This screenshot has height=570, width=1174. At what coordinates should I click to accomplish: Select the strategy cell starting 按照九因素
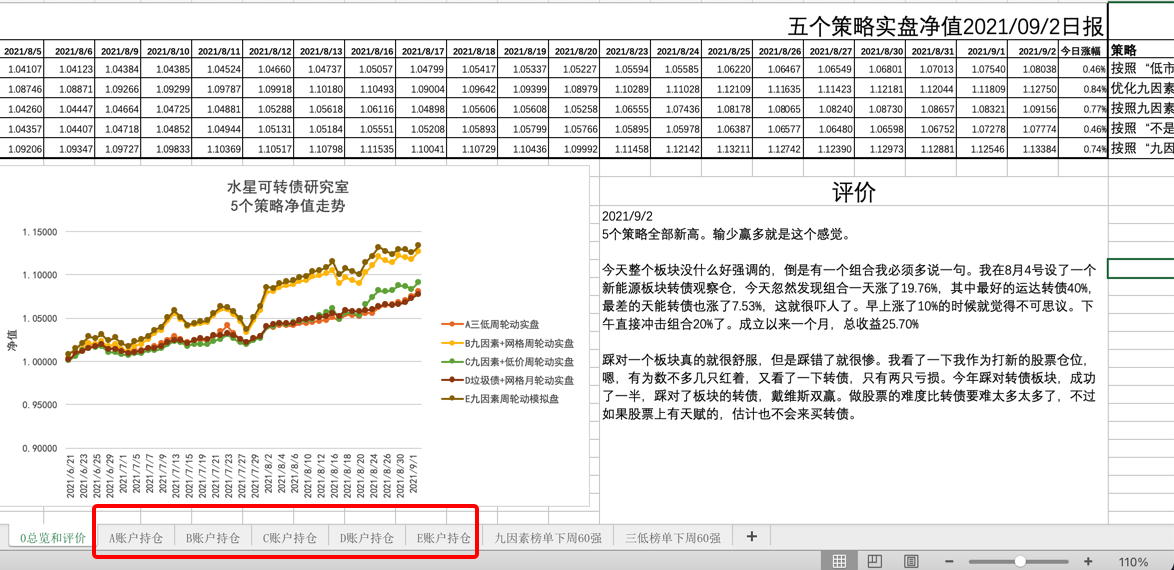coord(1141,109)
